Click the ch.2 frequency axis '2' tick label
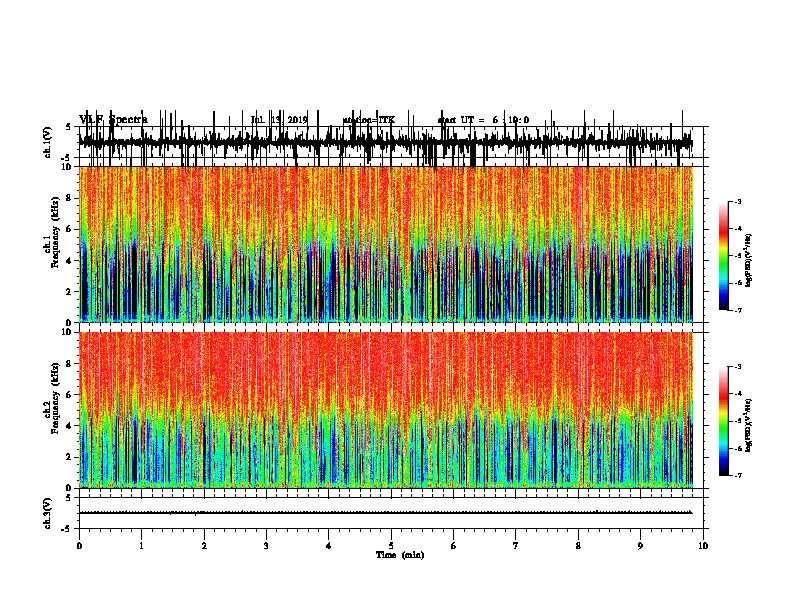 point(70,457)
